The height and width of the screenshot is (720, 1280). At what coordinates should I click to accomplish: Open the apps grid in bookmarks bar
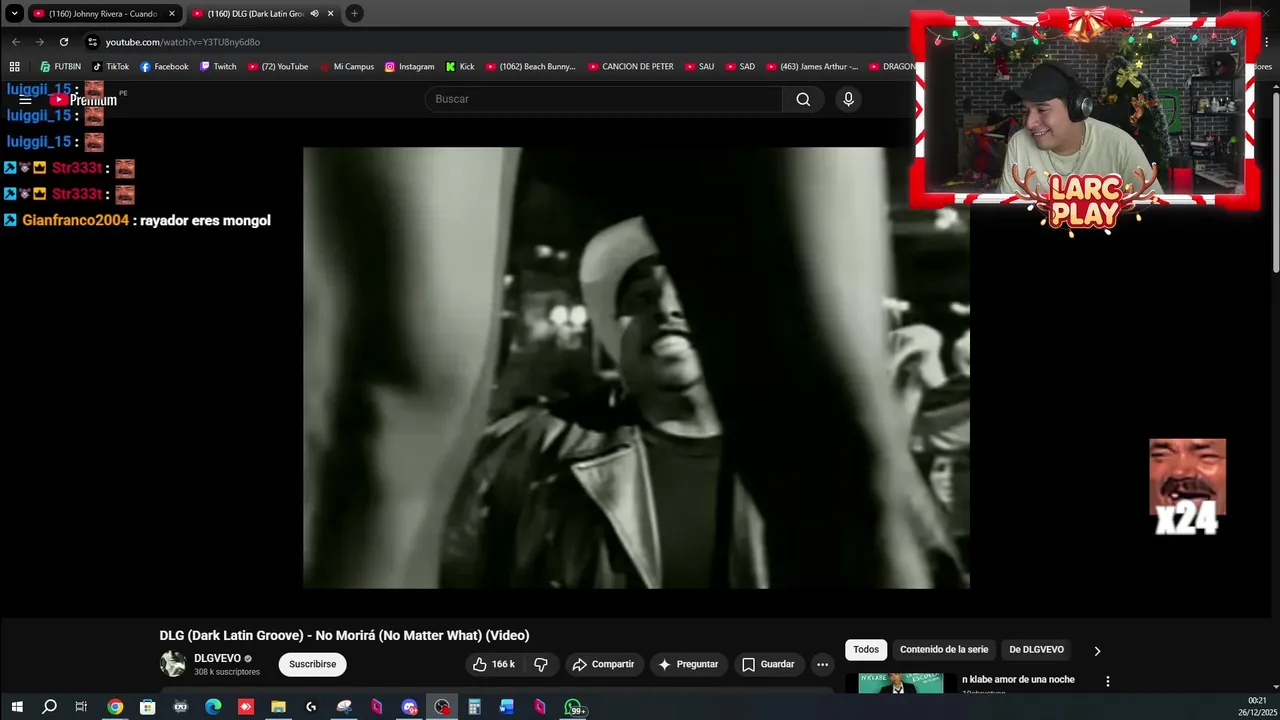pos(14,66)
